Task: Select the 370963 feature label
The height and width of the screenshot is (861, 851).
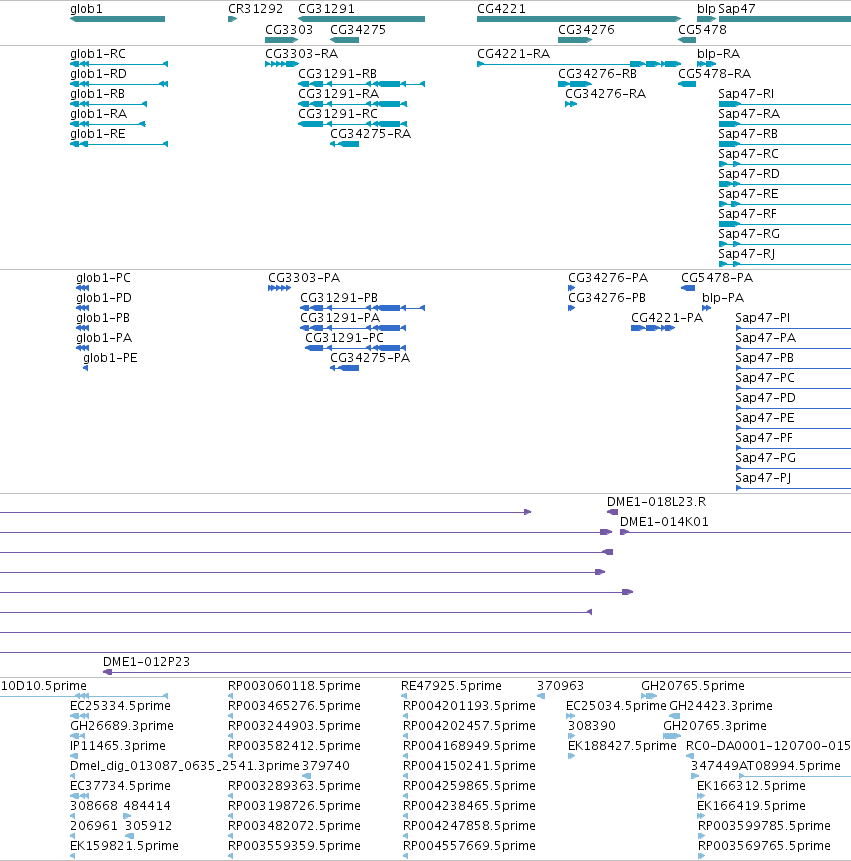Action: pyautogui.click(x=561, y=686)
